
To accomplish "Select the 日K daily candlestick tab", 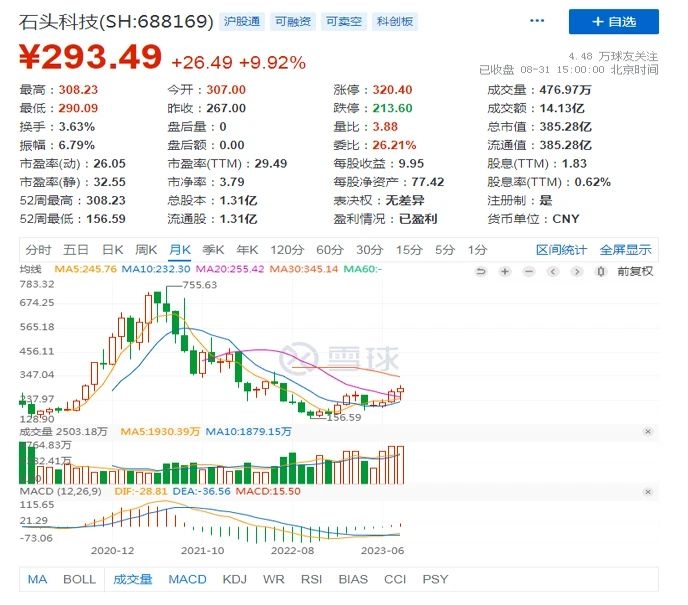I will (x=112, y=250).
